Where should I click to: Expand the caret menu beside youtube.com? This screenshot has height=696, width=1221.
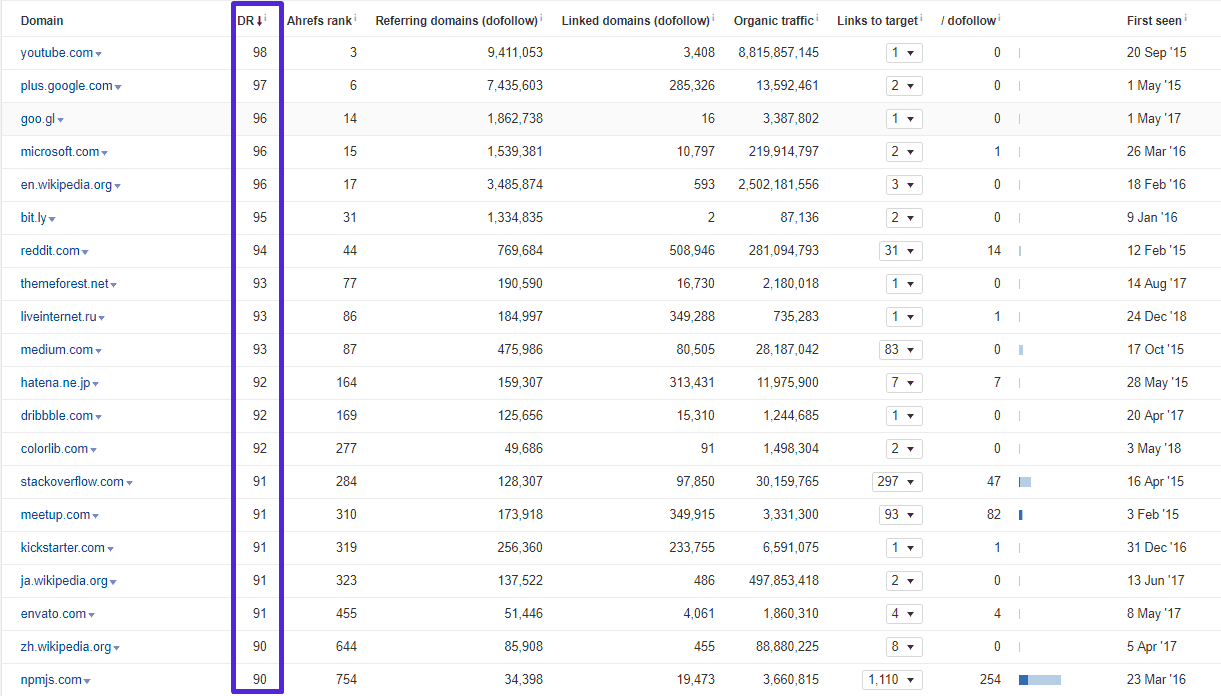point(99,54)
